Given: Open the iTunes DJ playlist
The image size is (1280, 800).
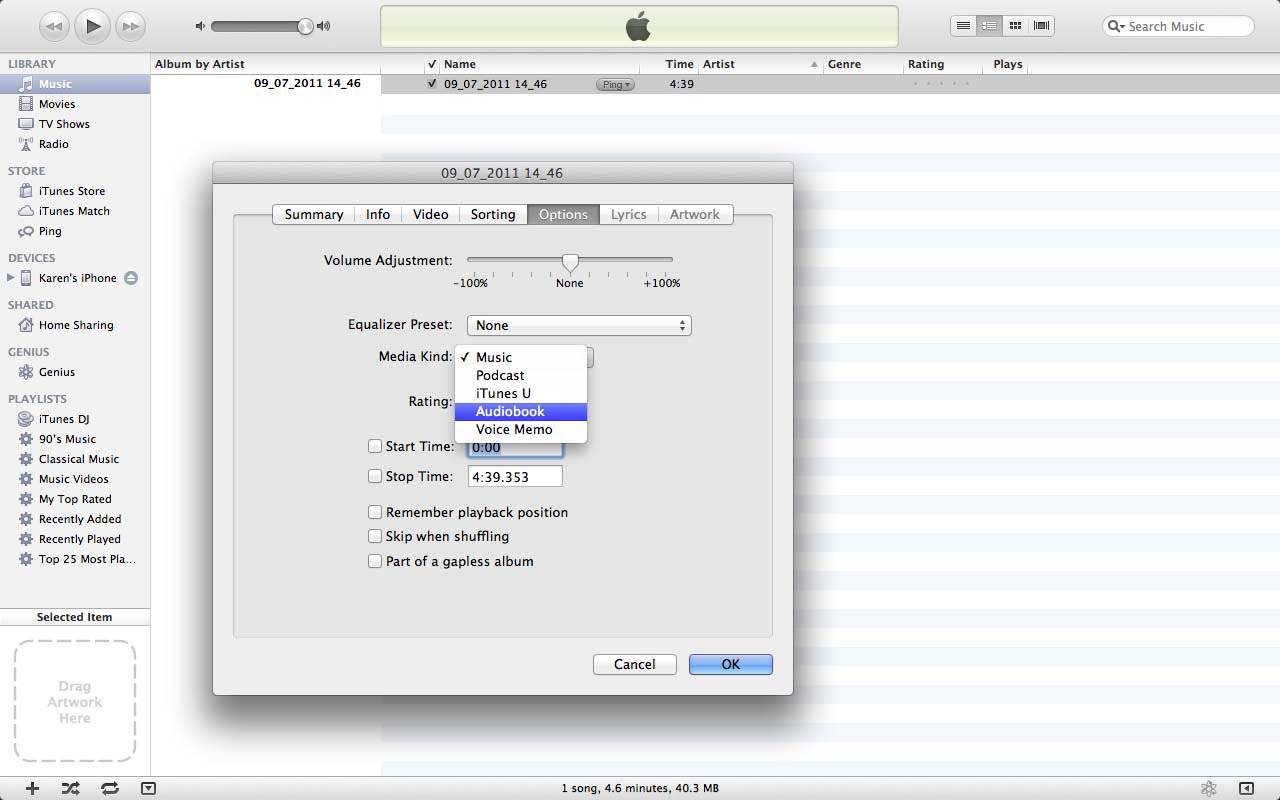Looking at the screenshot, I should [x=75, y=419].
